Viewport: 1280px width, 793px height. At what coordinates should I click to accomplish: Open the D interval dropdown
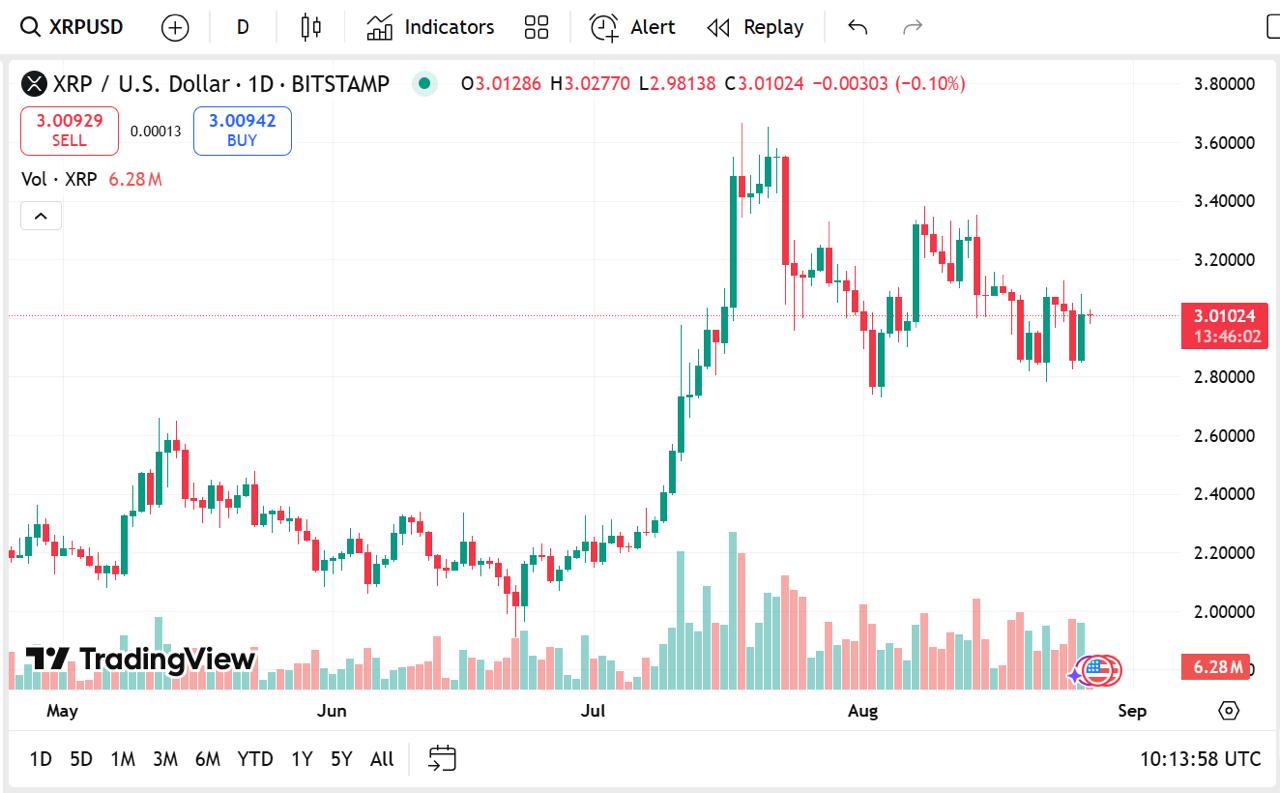point(243,27)
